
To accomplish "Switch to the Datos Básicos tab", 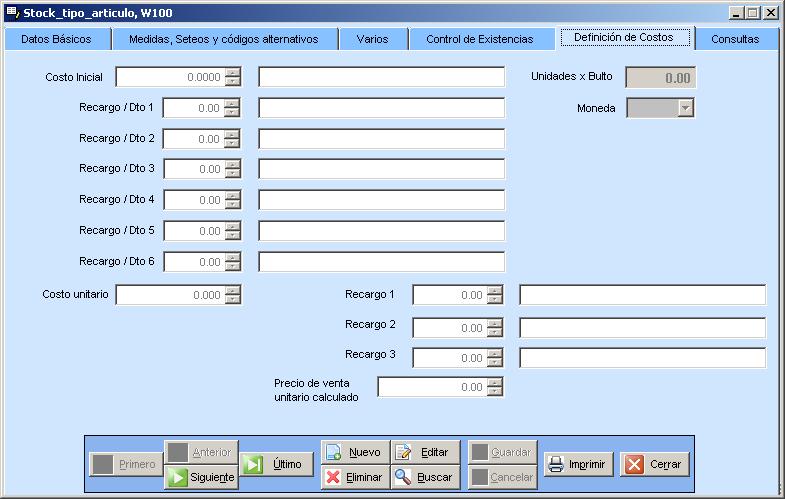I will click(x=56, y=39).
